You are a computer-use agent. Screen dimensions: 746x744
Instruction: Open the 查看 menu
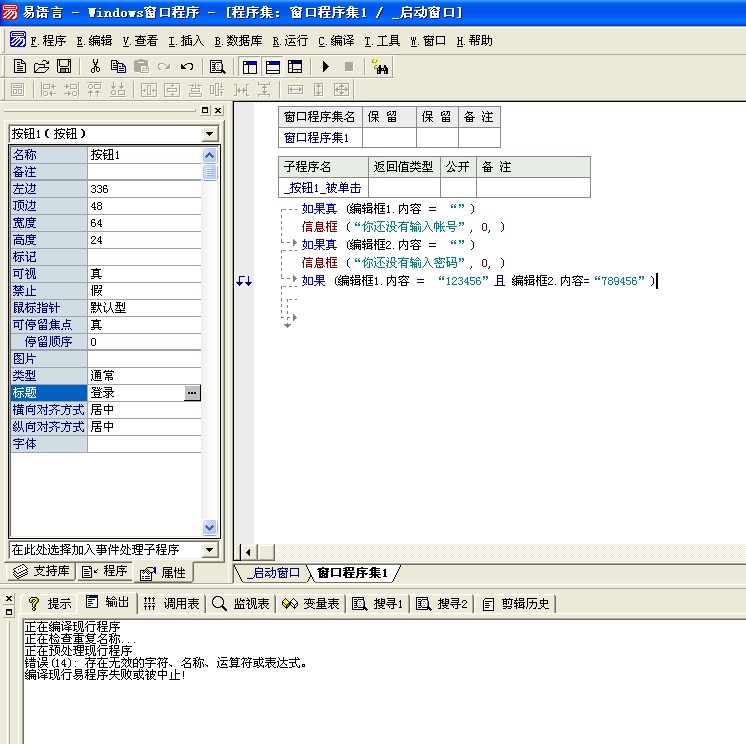[140, 41]
